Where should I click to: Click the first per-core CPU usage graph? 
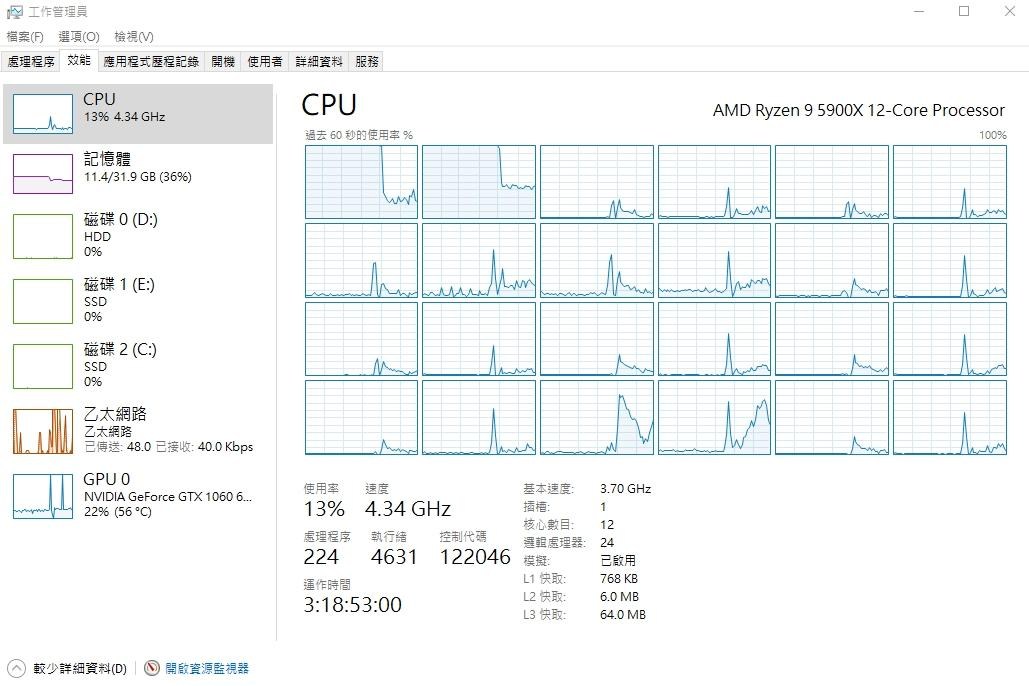click(x=360, y=180)
